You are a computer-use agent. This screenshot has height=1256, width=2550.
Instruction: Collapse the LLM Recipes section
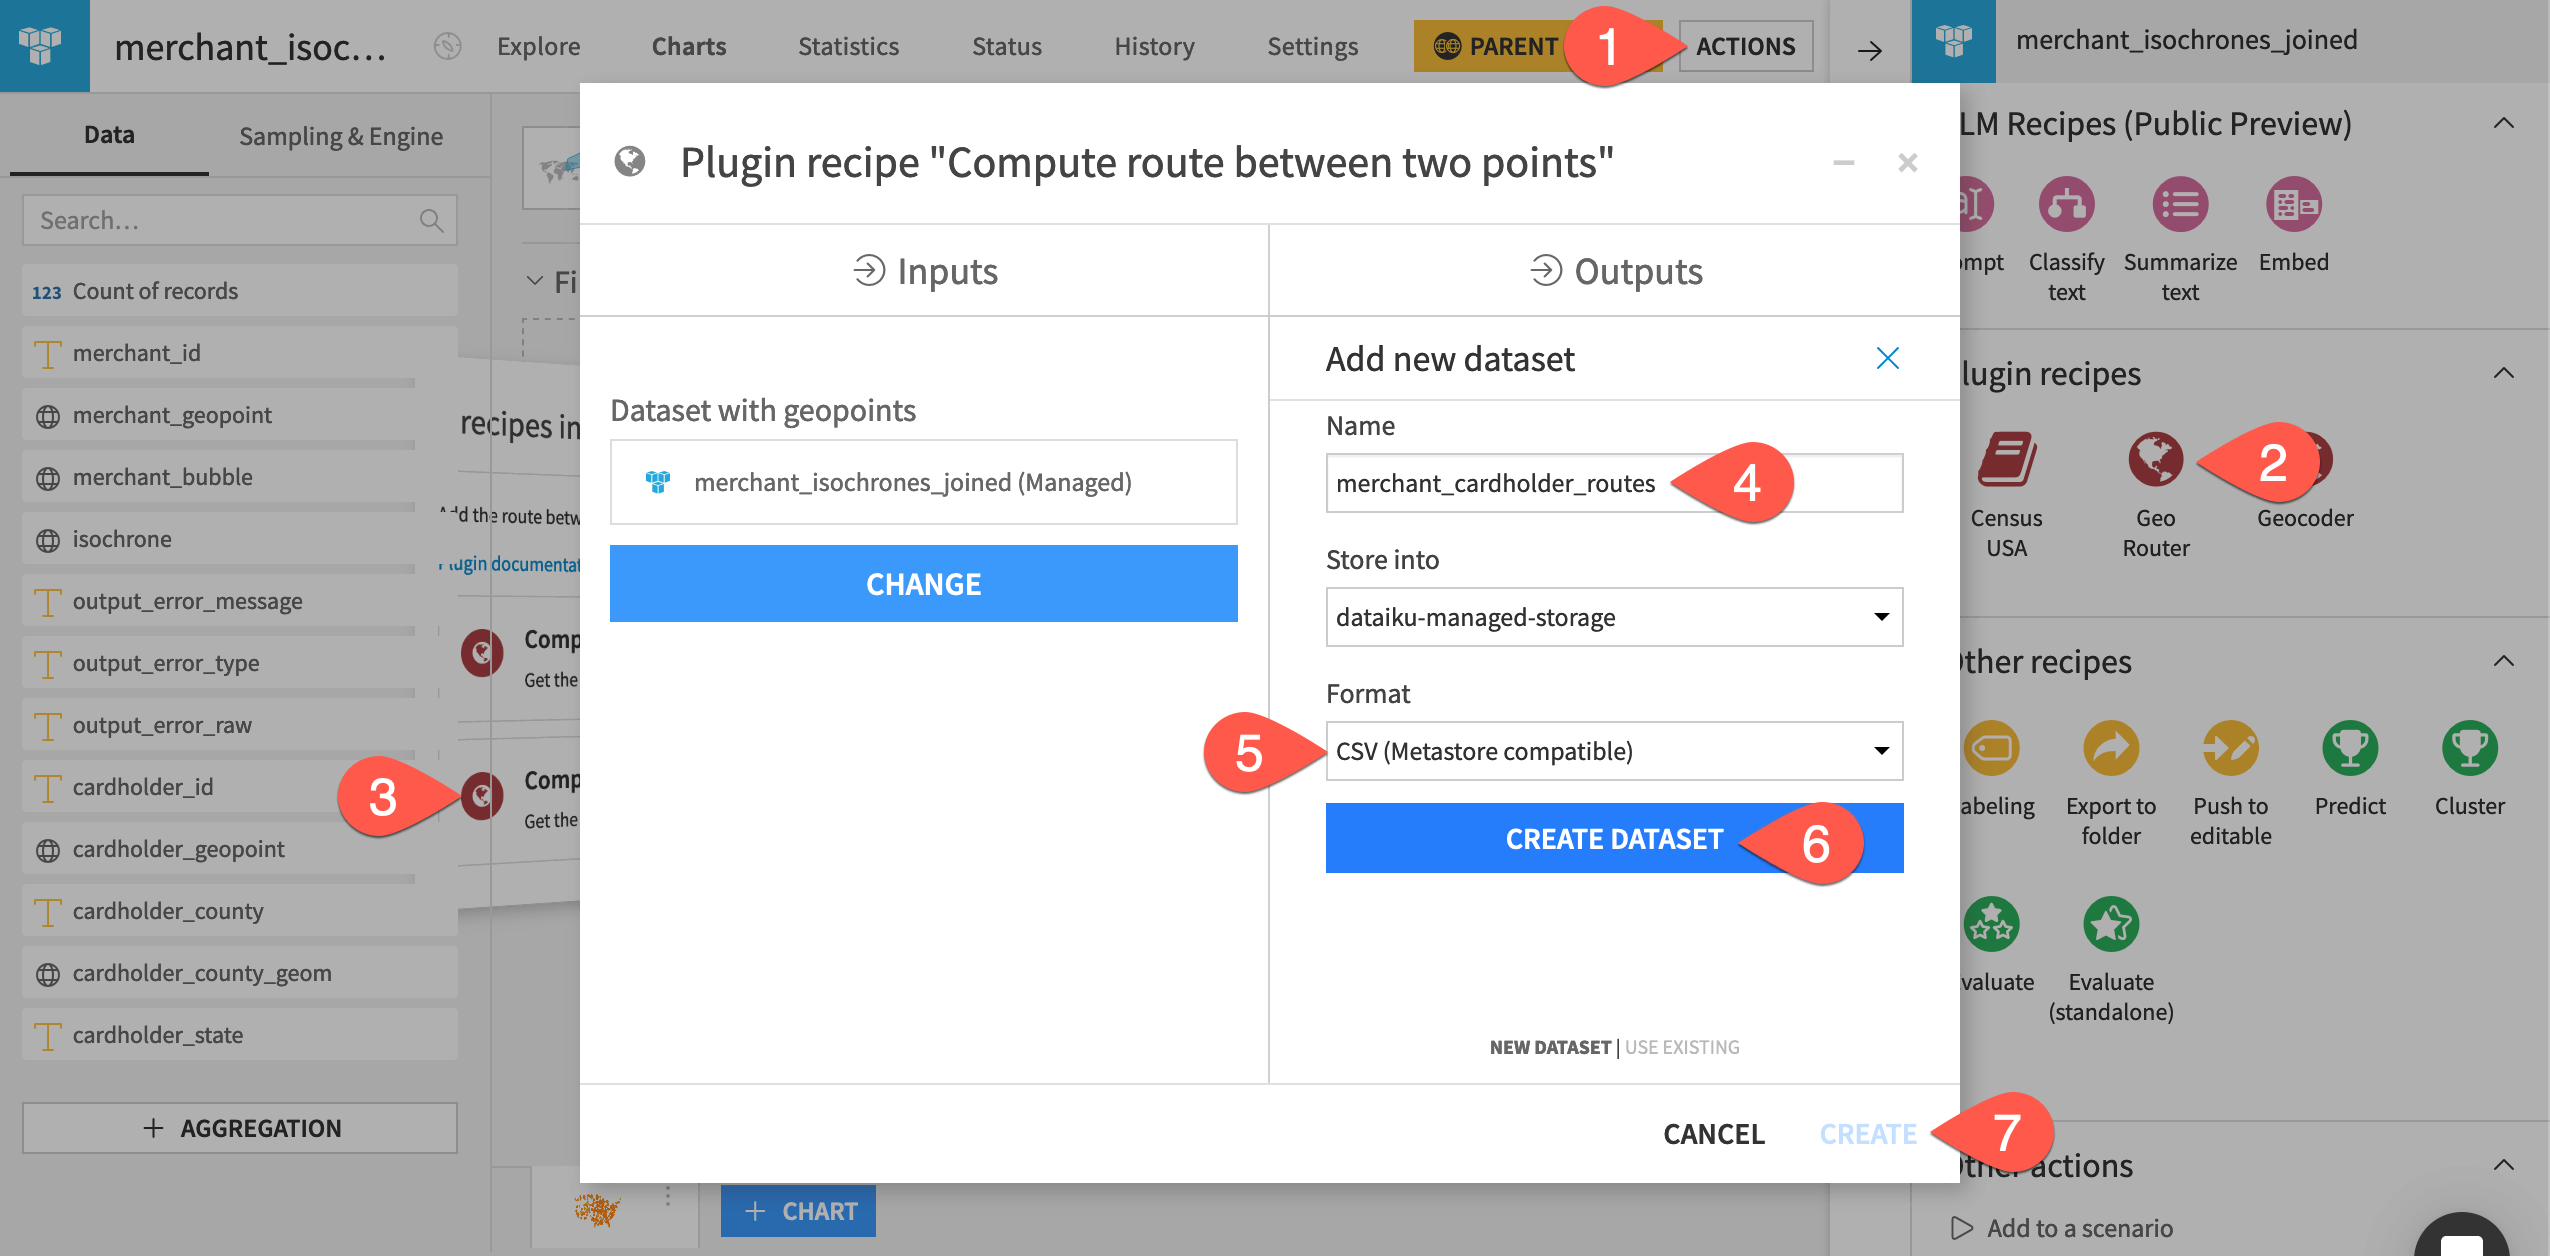(2503, 123)
